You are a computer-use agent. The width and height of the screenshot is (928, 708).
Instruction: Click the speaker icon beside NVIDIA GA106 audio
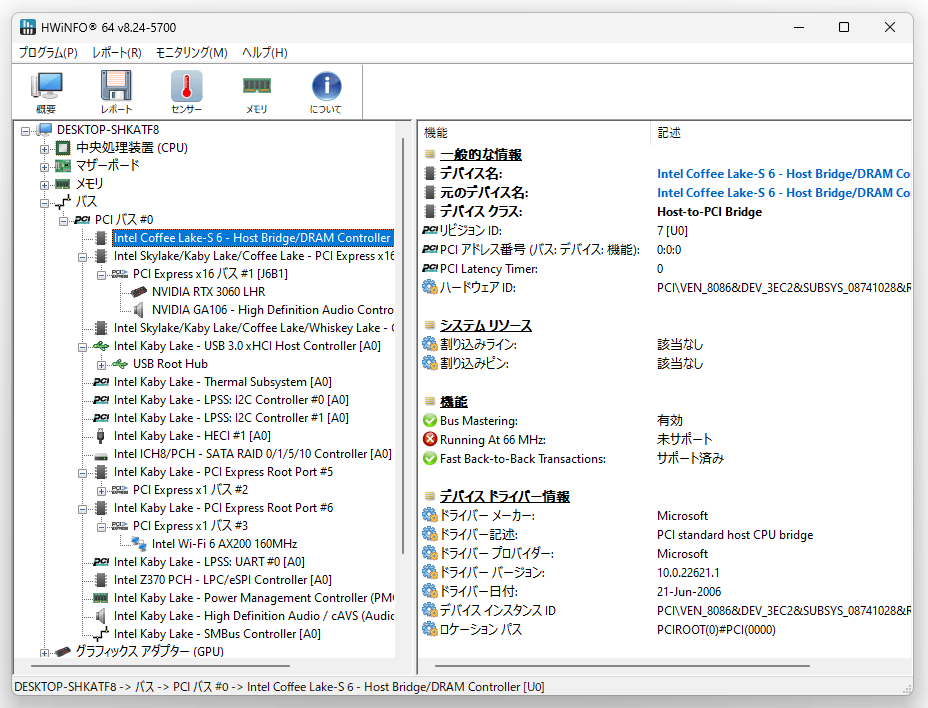pyautogui.click(x=138, y=310)
